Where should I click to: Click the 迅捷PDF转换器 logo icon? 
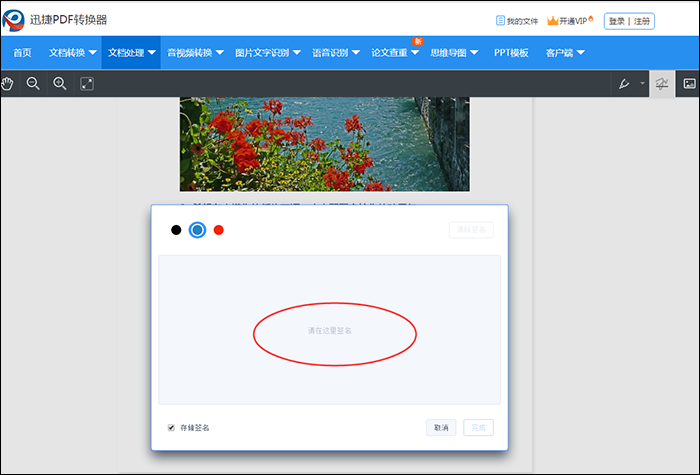pyautogui.click(x=13, y=20)
